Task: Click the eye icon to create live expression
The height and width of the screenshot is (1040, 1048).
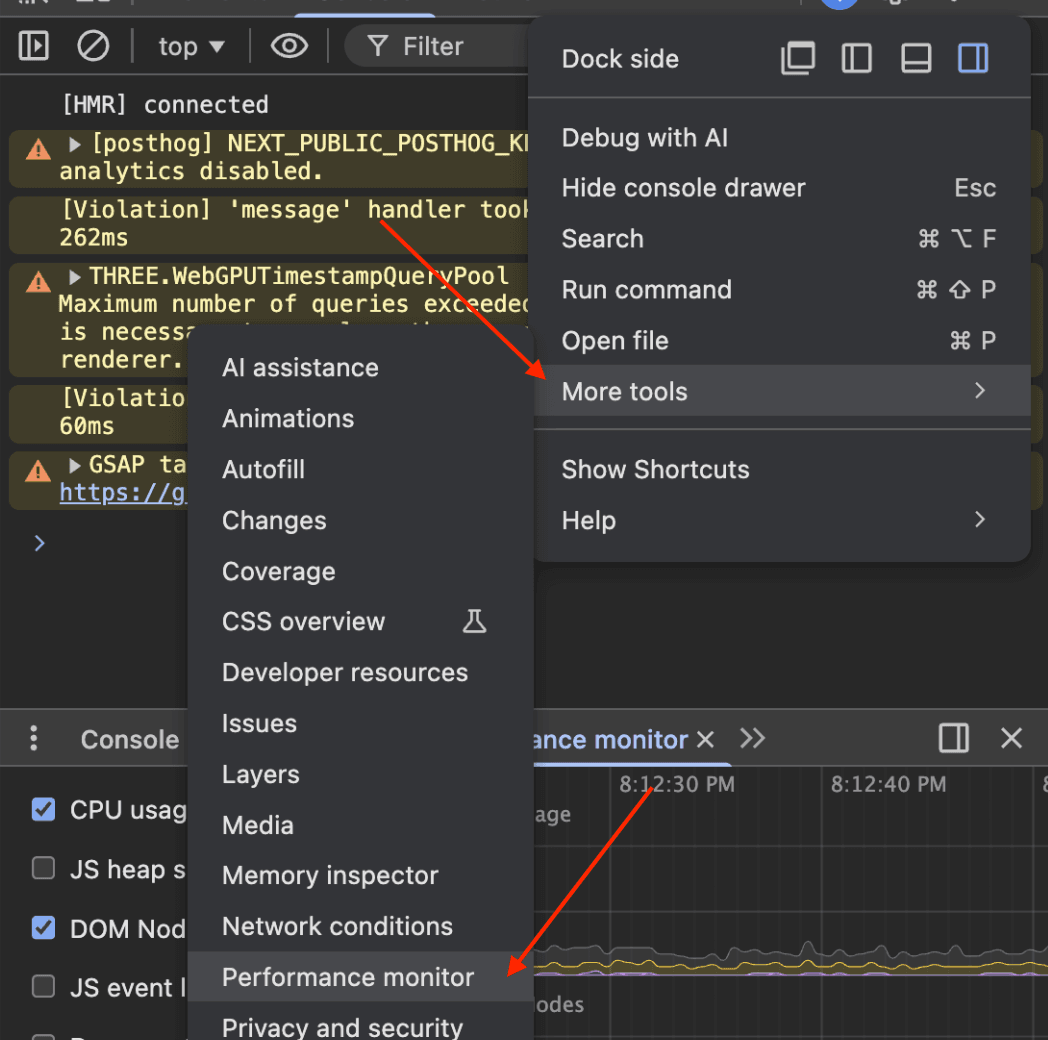Action: coord(289,46)
